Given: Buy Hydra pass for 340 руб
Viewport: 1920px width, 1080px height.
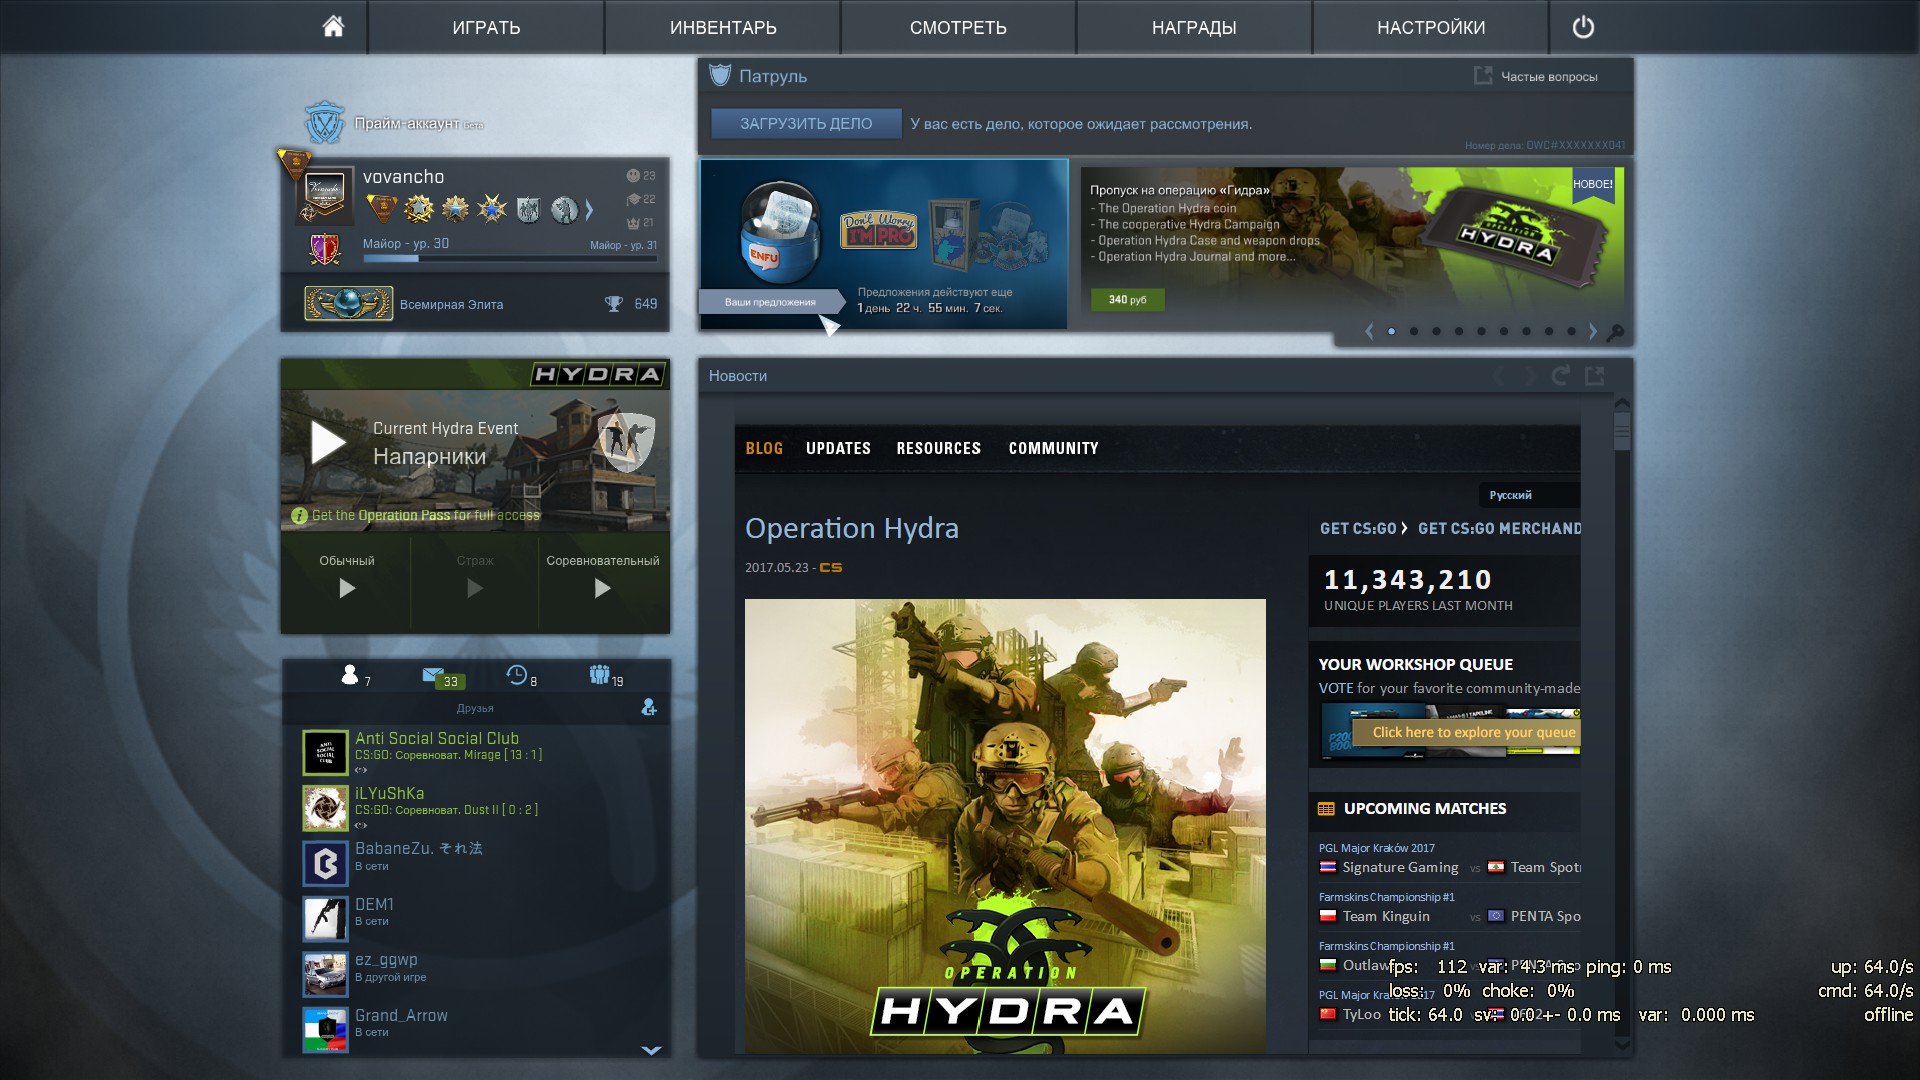Looking at the screenshot, I should (x=1127, y=300).
